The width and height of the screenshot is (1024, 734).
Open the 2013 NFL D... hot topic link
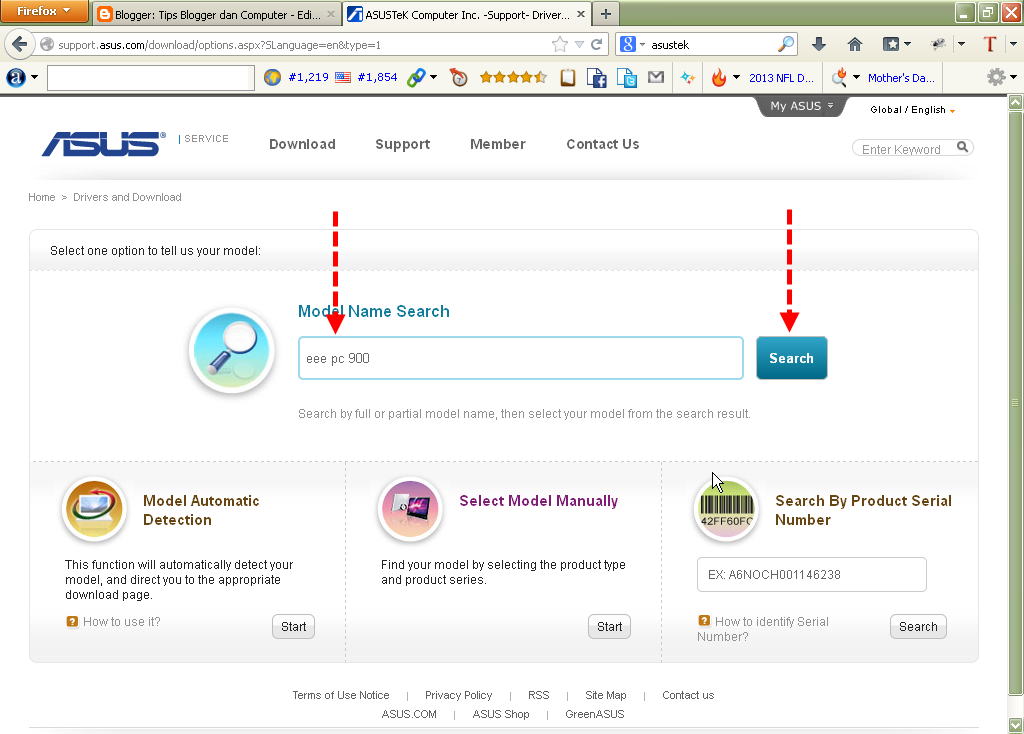(781, 78)
